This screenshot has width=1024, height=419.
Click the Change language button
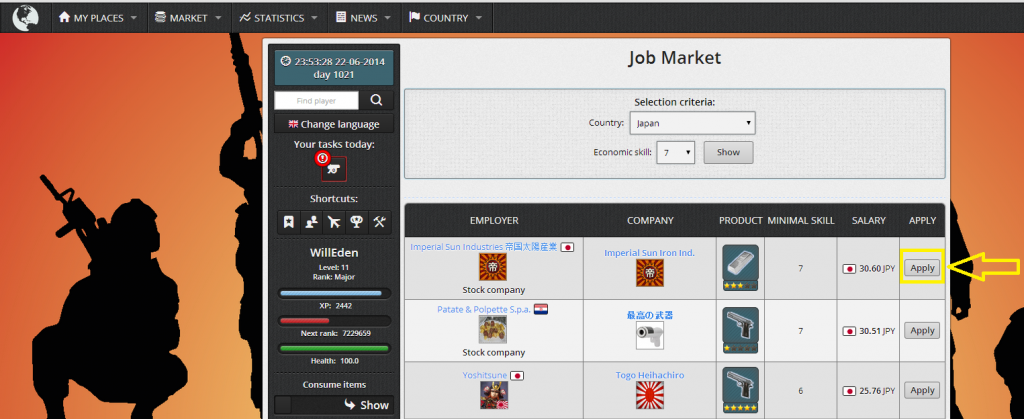point(334,124)
